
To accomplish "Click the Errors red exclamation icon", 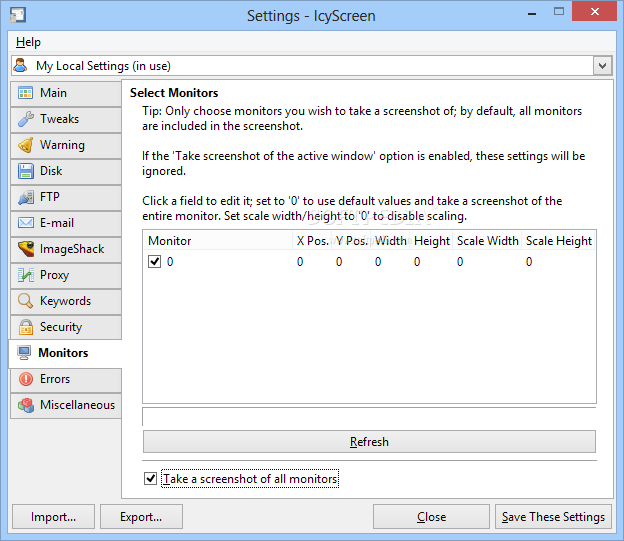I will [x=25, y=379].
